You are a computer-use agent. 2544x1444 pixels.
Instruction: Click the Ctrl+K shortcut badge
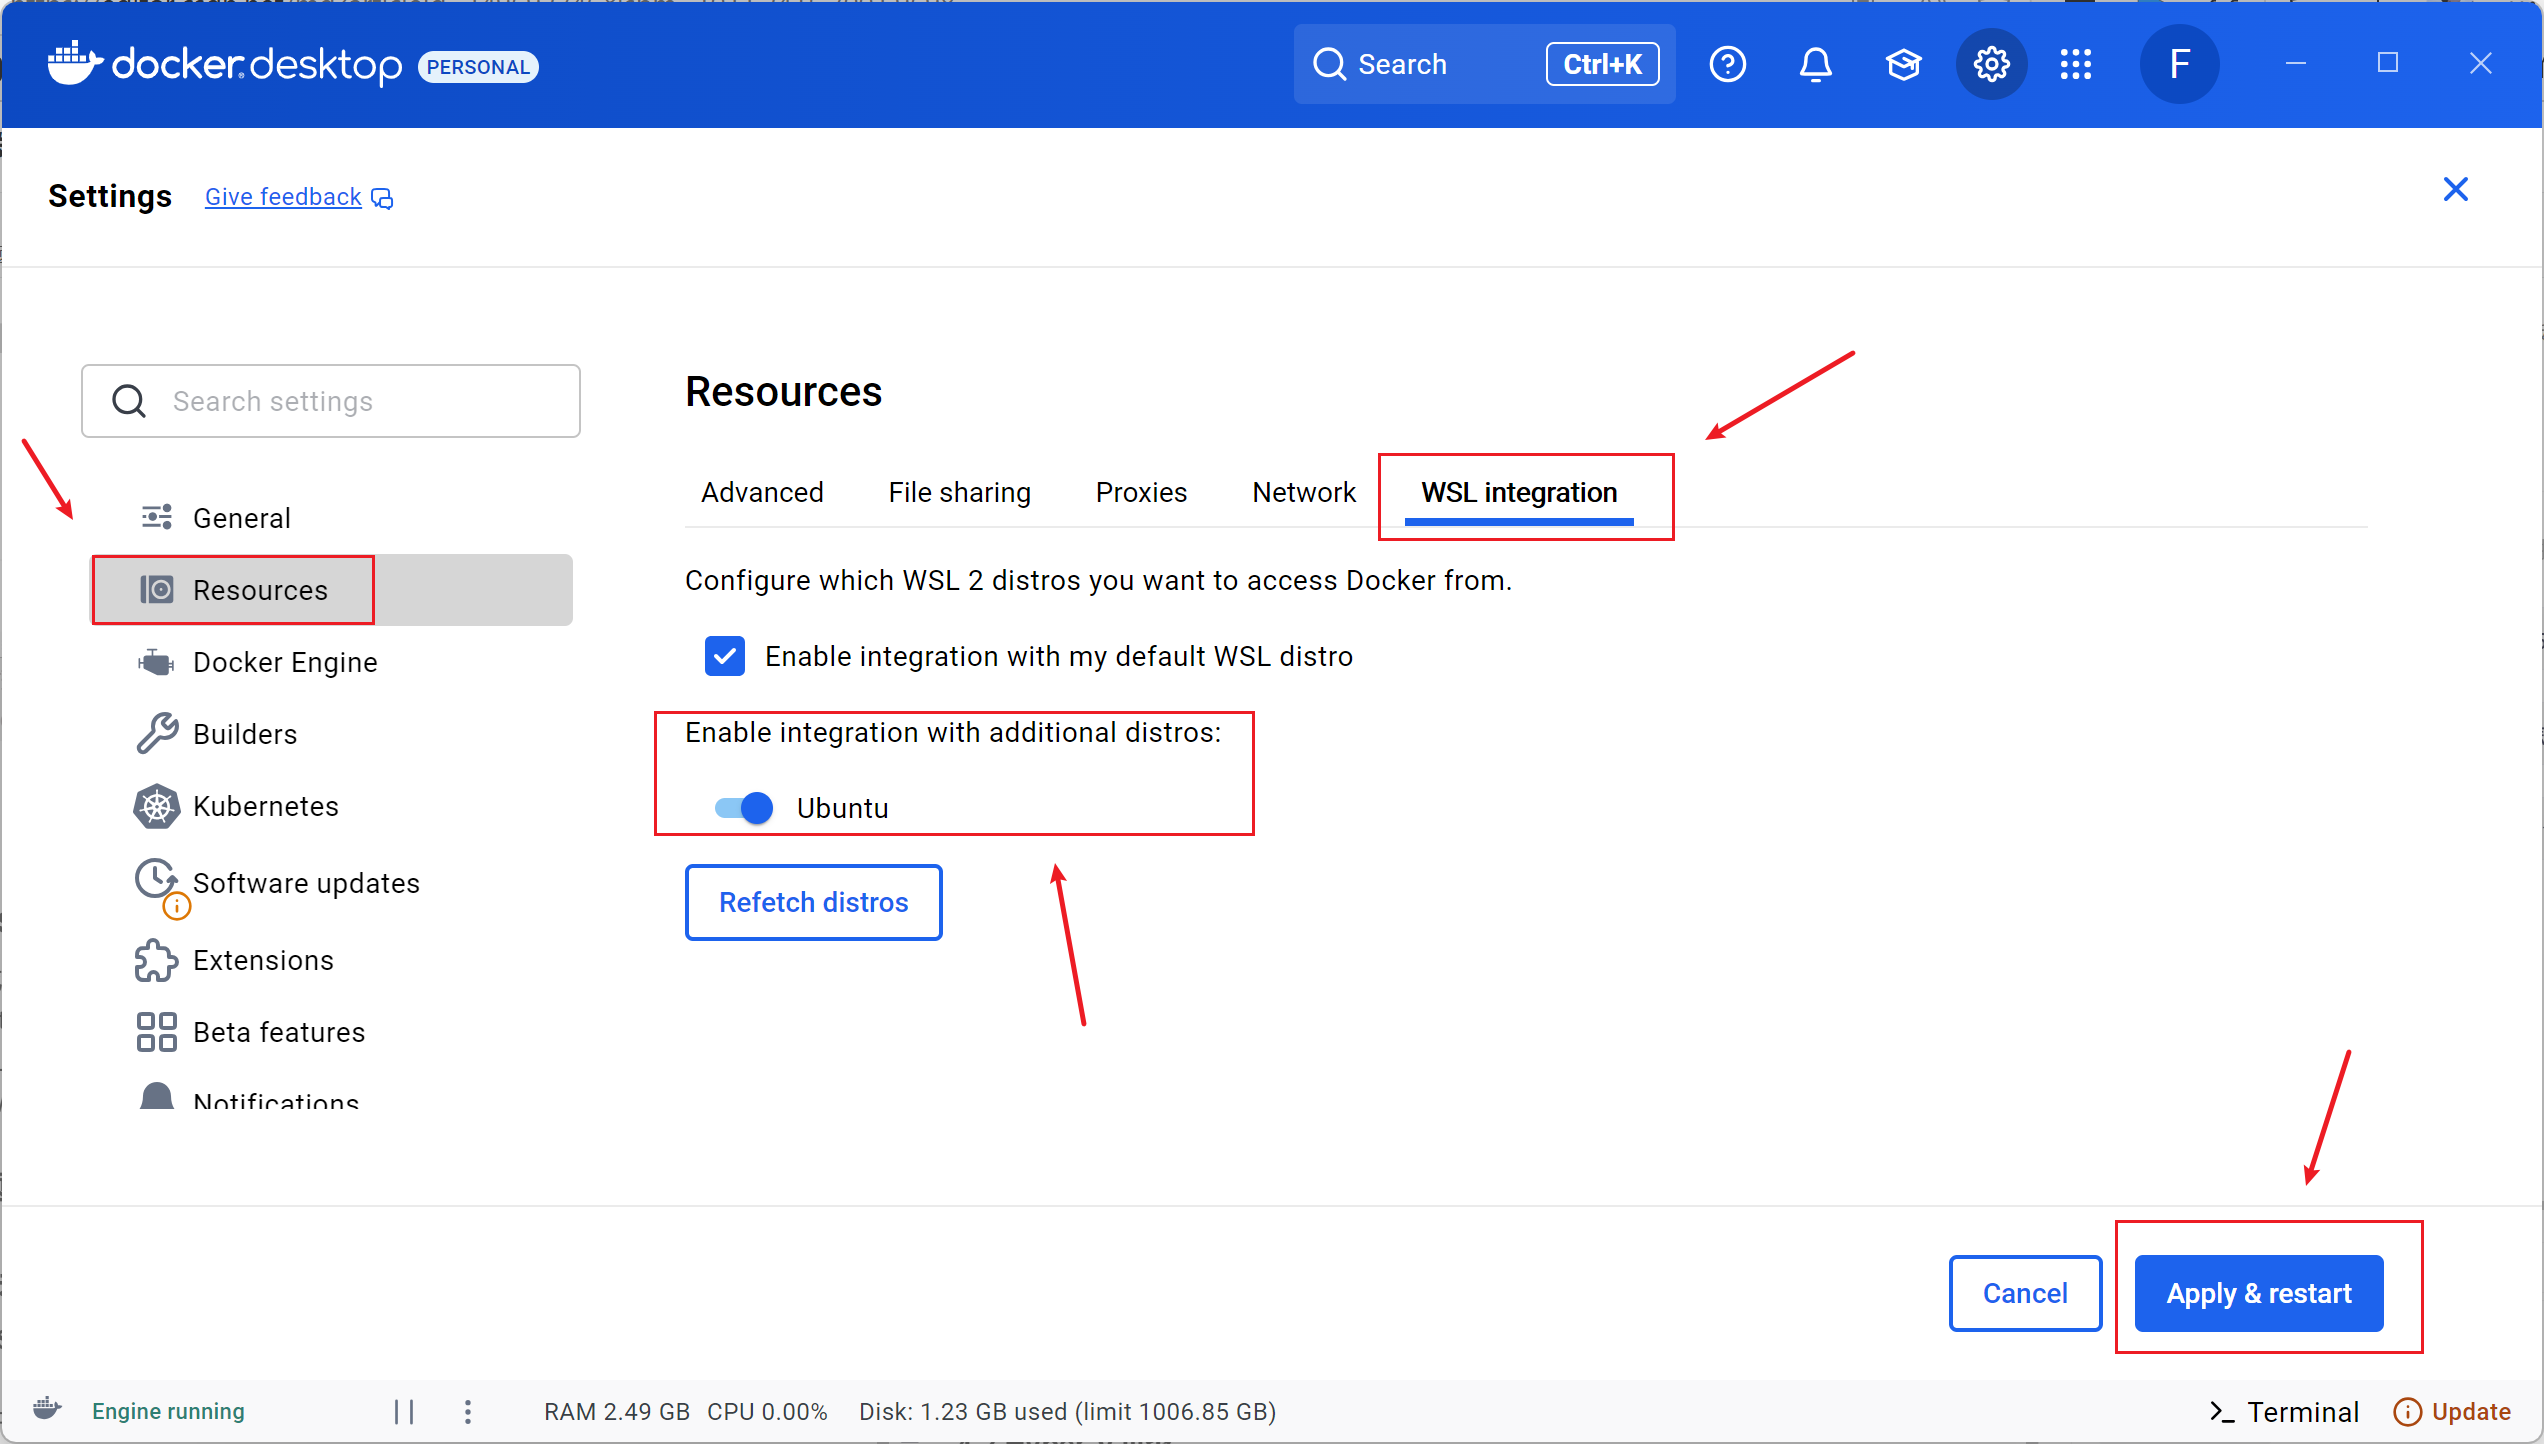(x=1602, y=64)
